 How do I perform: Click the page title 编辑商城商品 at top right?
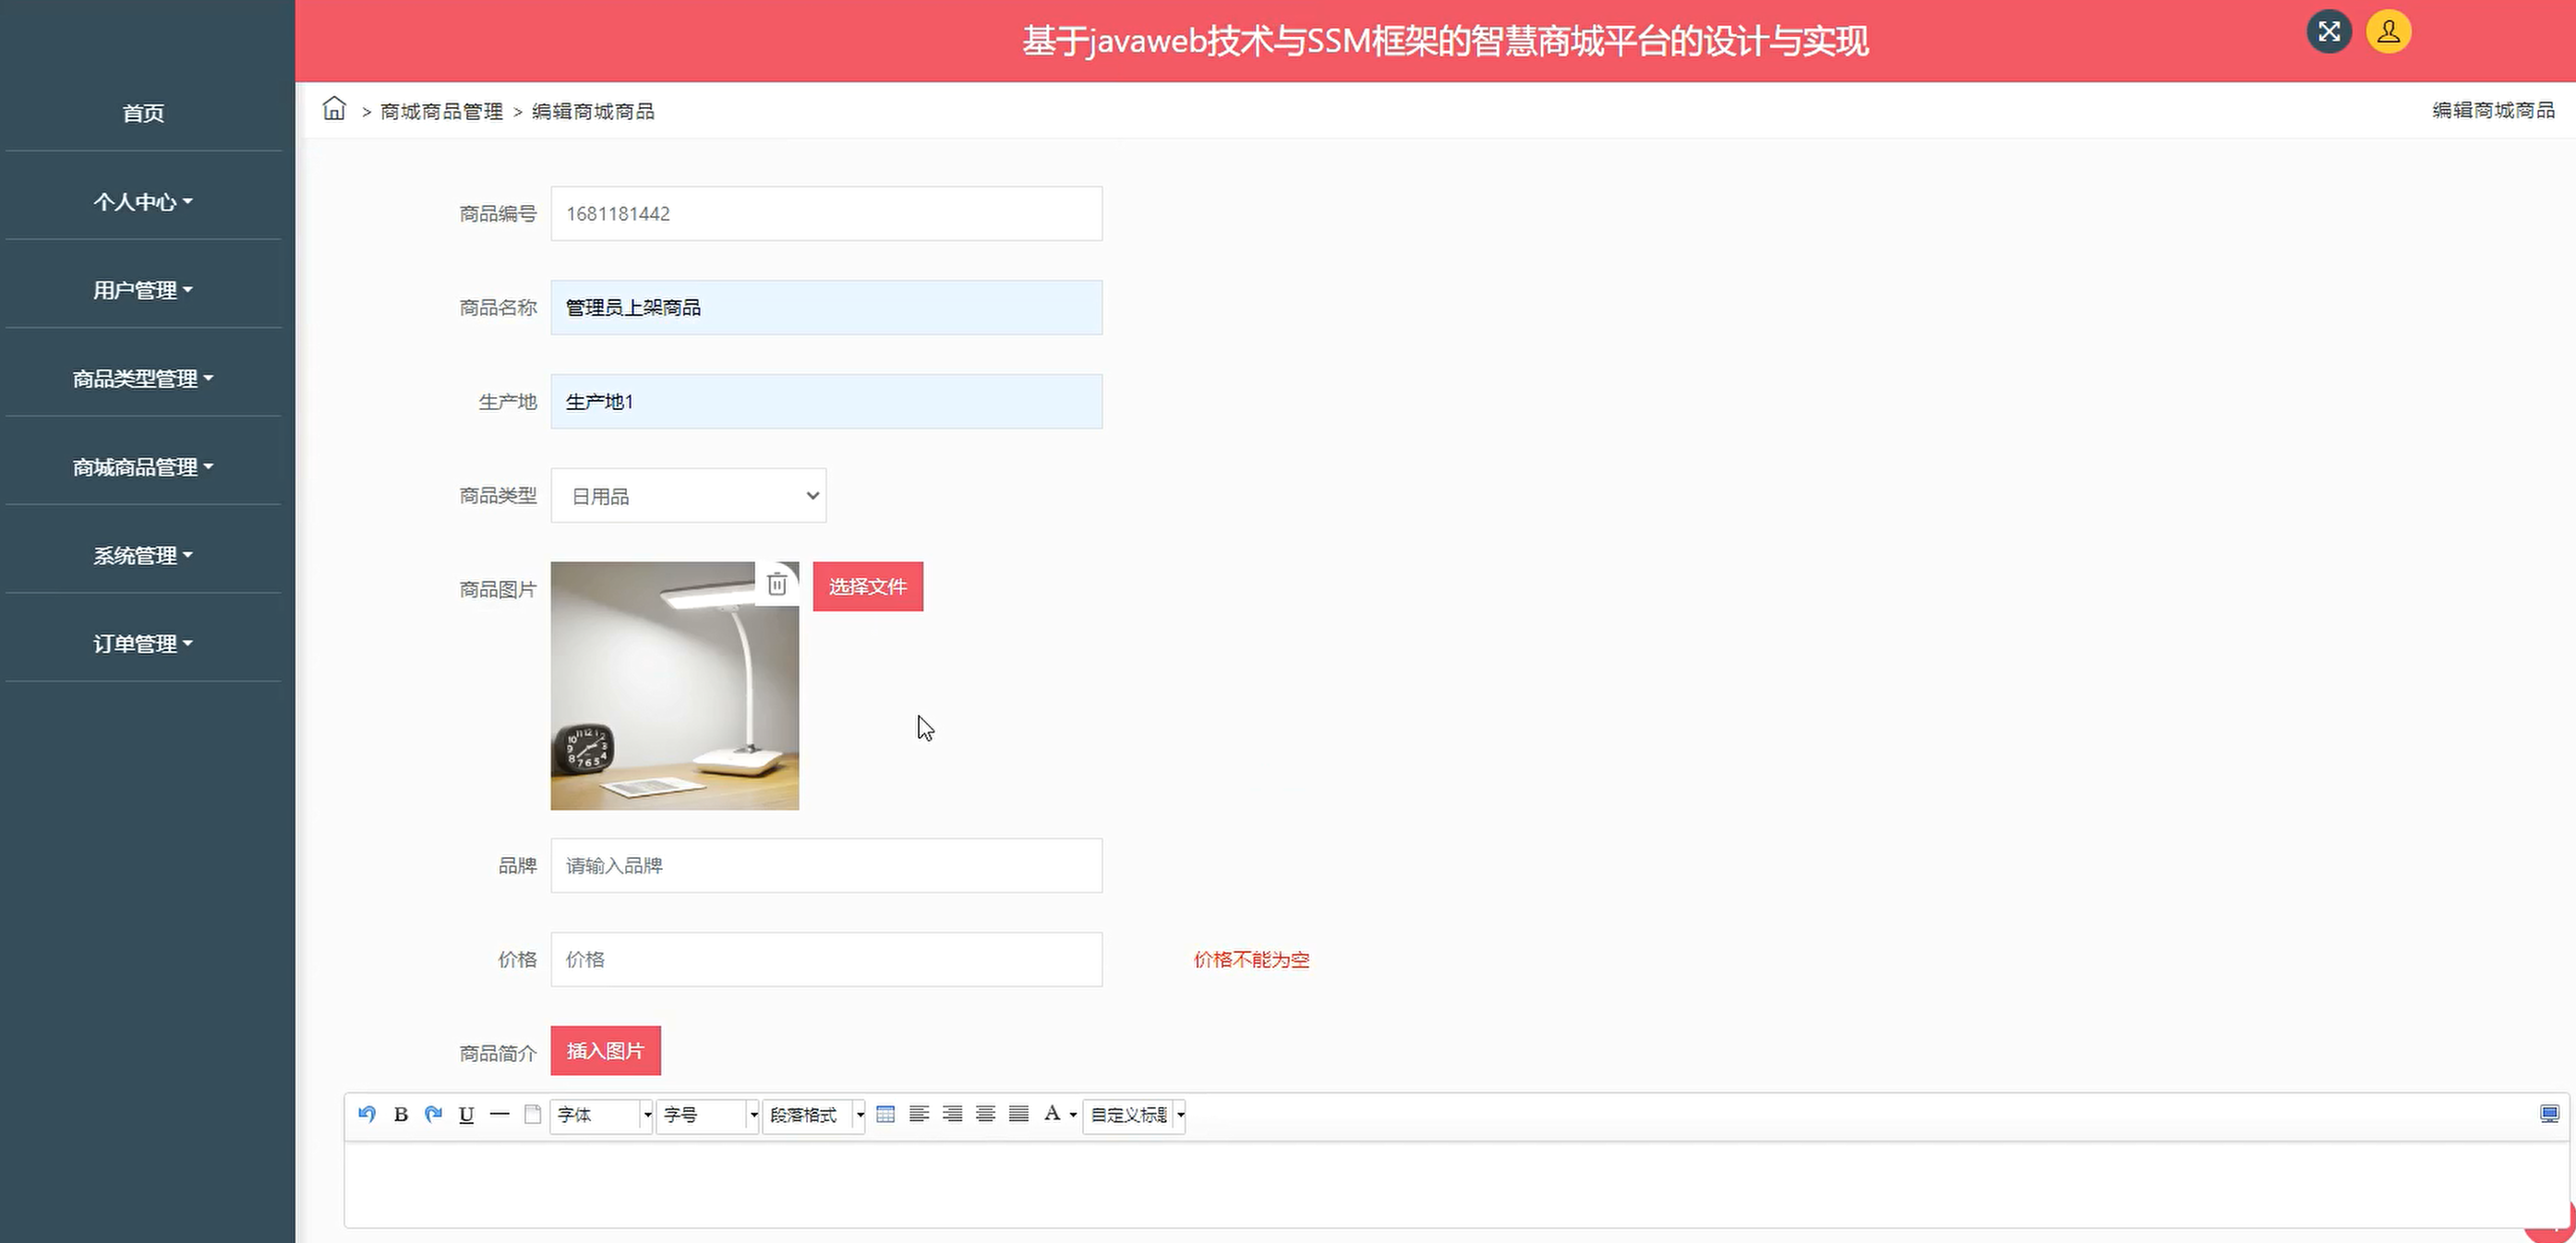2493,110
